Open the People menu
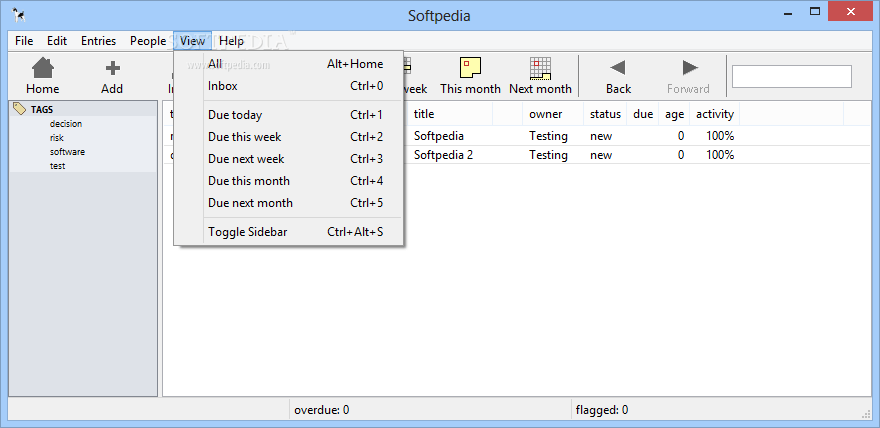880x428 pixels. pyautogui.click(x=148, y=41)
